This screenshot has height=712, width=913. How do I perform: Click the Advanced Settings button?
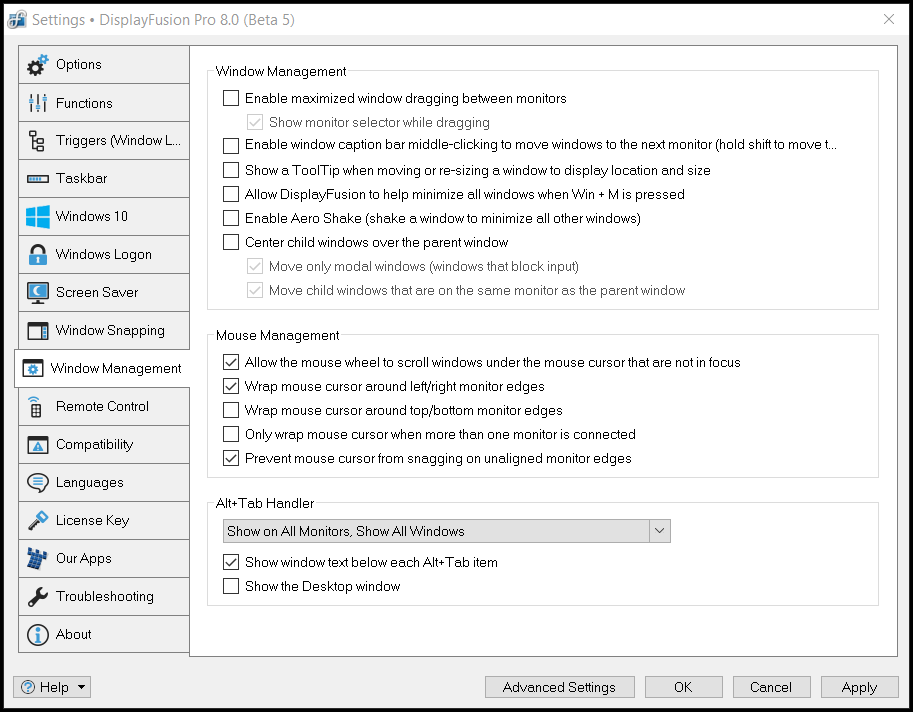(x=559, y=687)
